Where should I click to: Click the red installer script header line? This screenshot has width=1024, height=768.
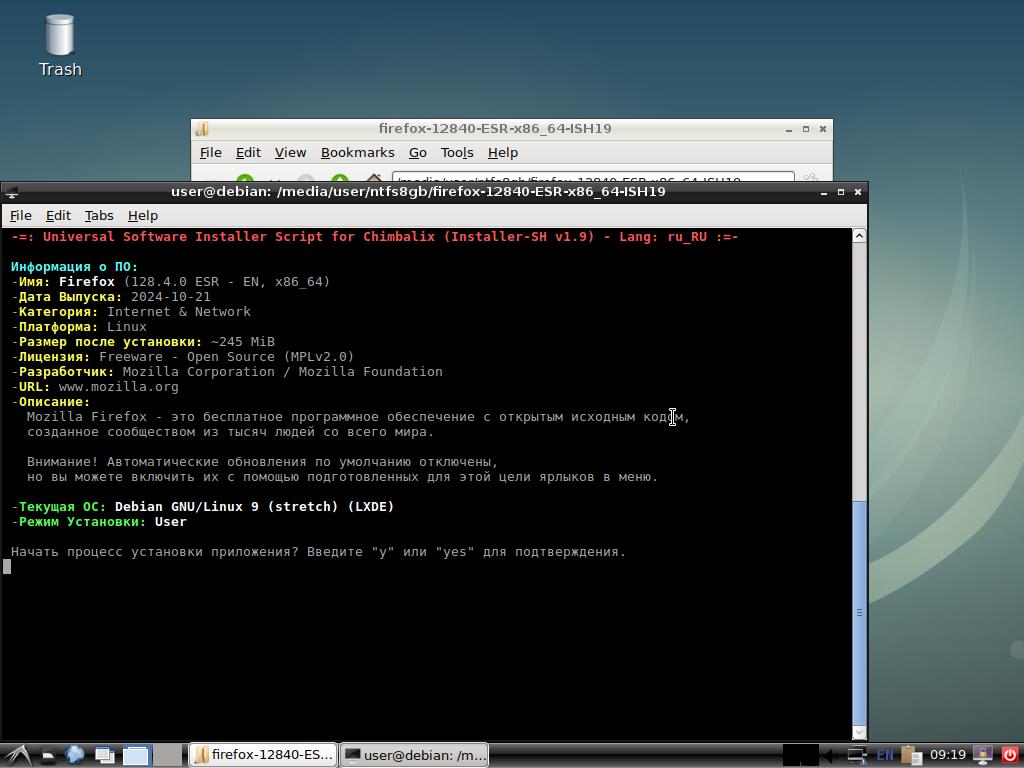pyautogui.click(x=375, y=236)
